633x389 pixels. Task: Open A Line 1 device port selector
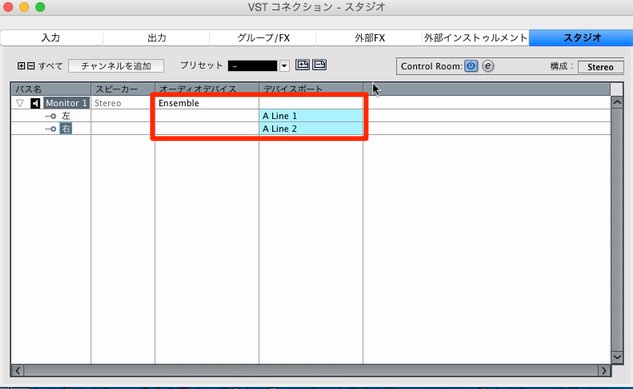[311, 116]
